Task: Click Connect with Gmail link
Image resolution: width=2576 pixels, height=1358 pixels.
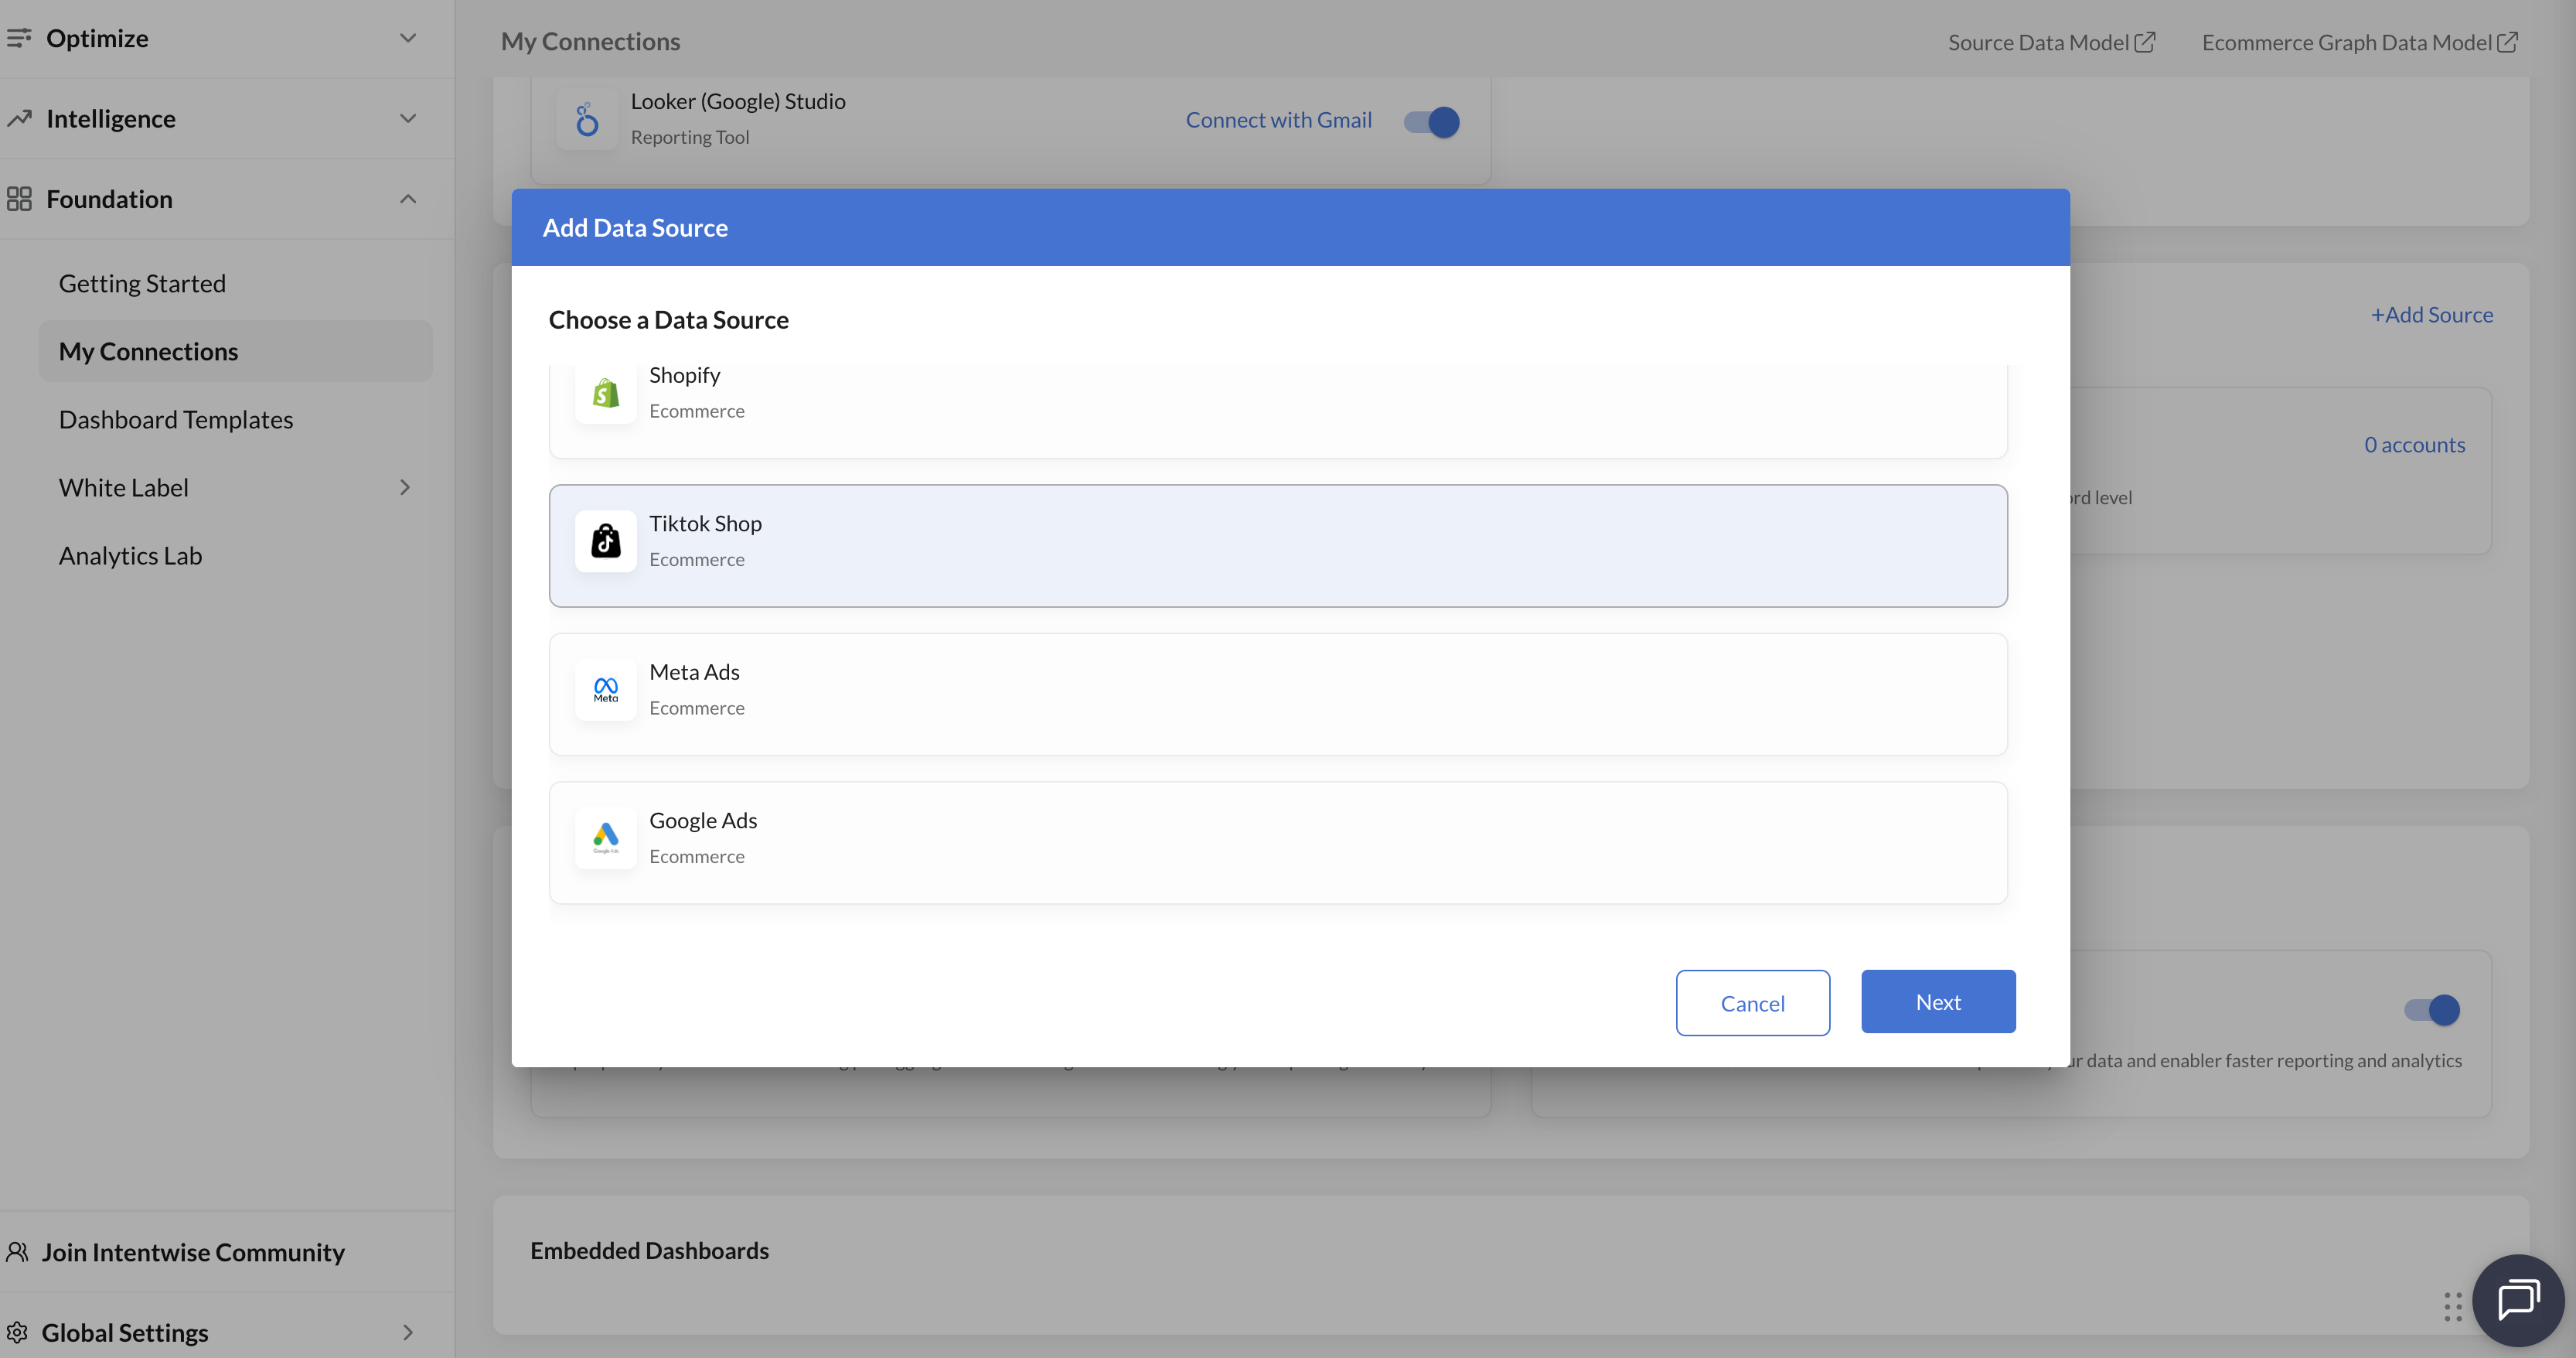Action: (1278, 120)
